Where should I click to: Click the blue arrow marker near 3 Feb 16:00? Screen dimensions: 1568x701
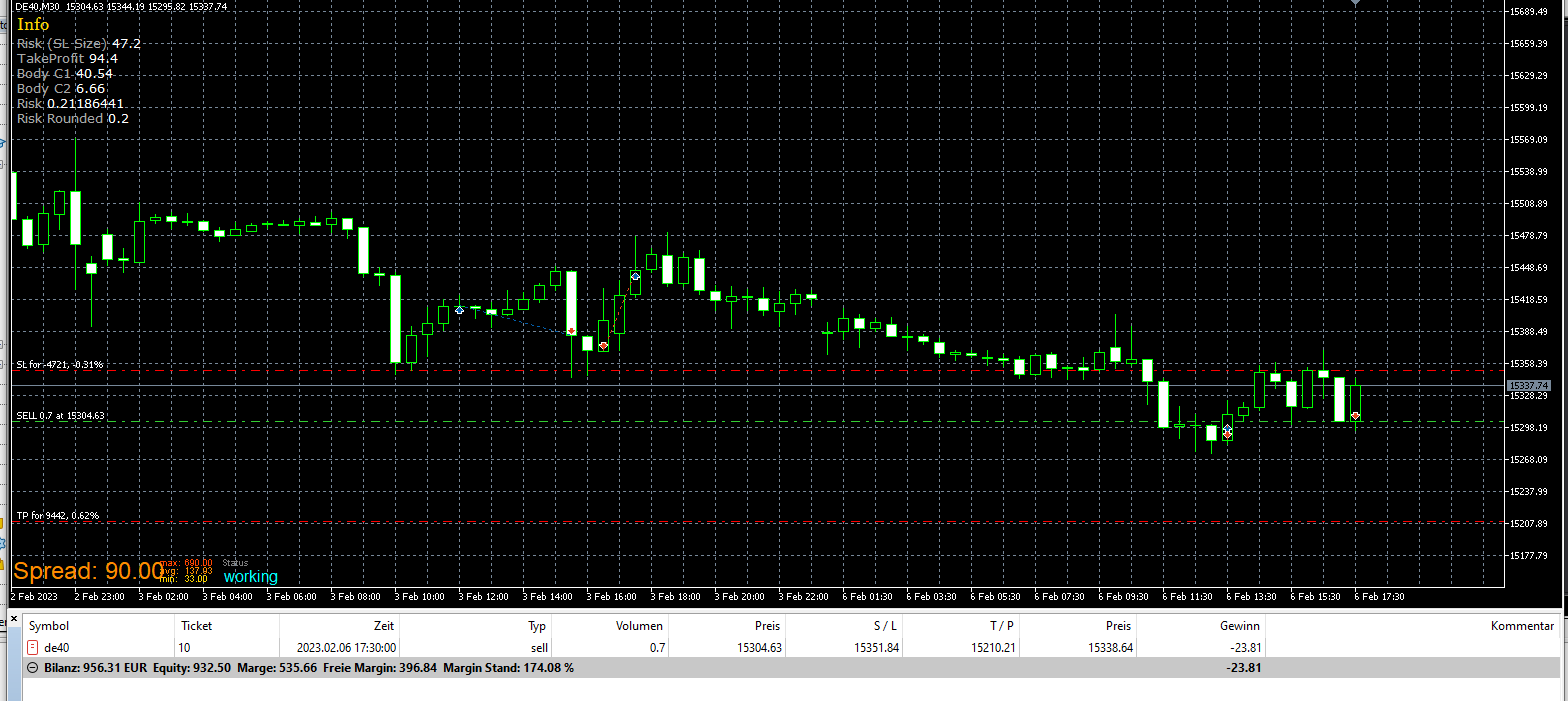(x=635, y=275)
